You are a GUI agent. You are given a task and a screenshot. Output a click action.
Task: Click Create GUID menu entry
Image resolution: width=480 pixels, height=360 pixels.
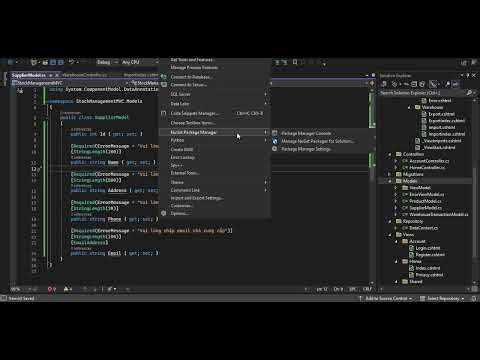[x=182, y=150]
